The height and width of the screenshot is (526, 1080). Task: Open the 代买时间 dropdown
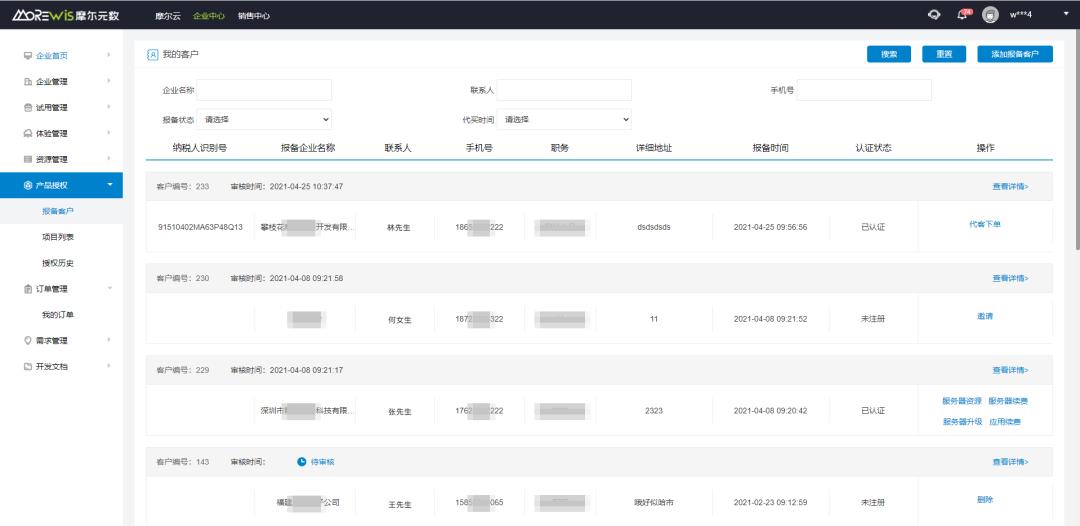[x=564, y=119]
